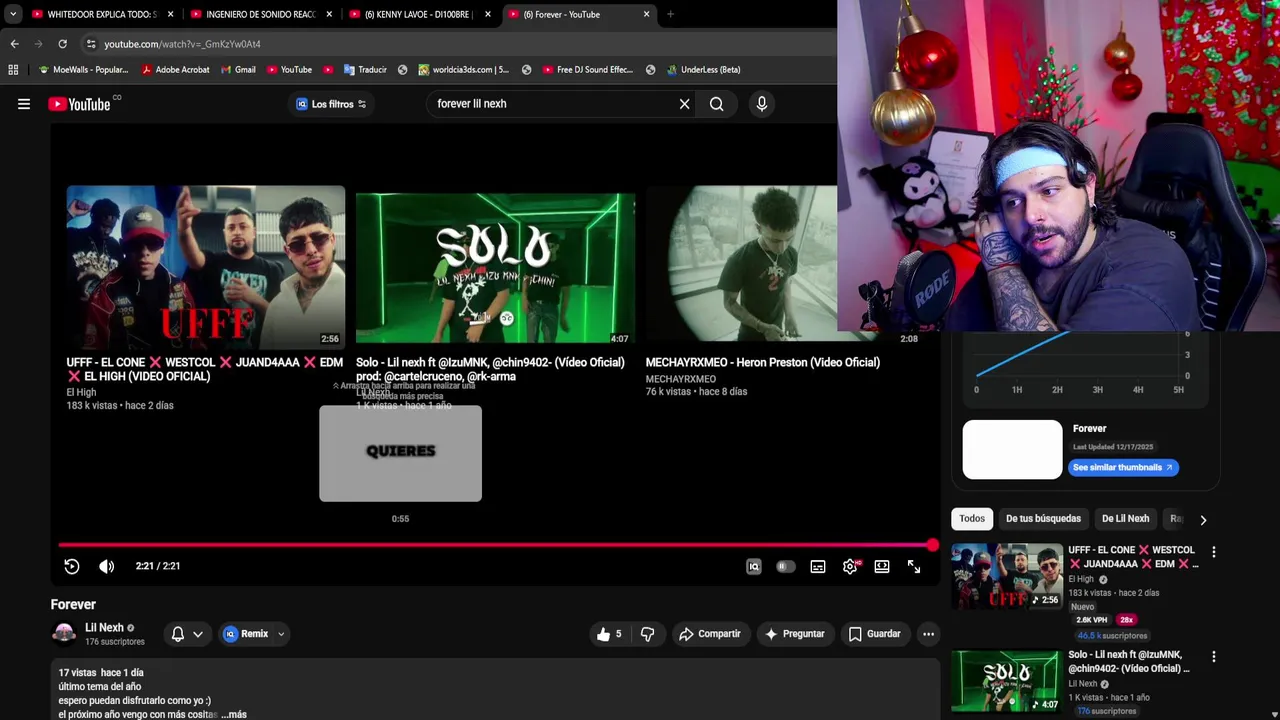Select the 'De tus búsquedas' chip

click(x=1043, y=518)
